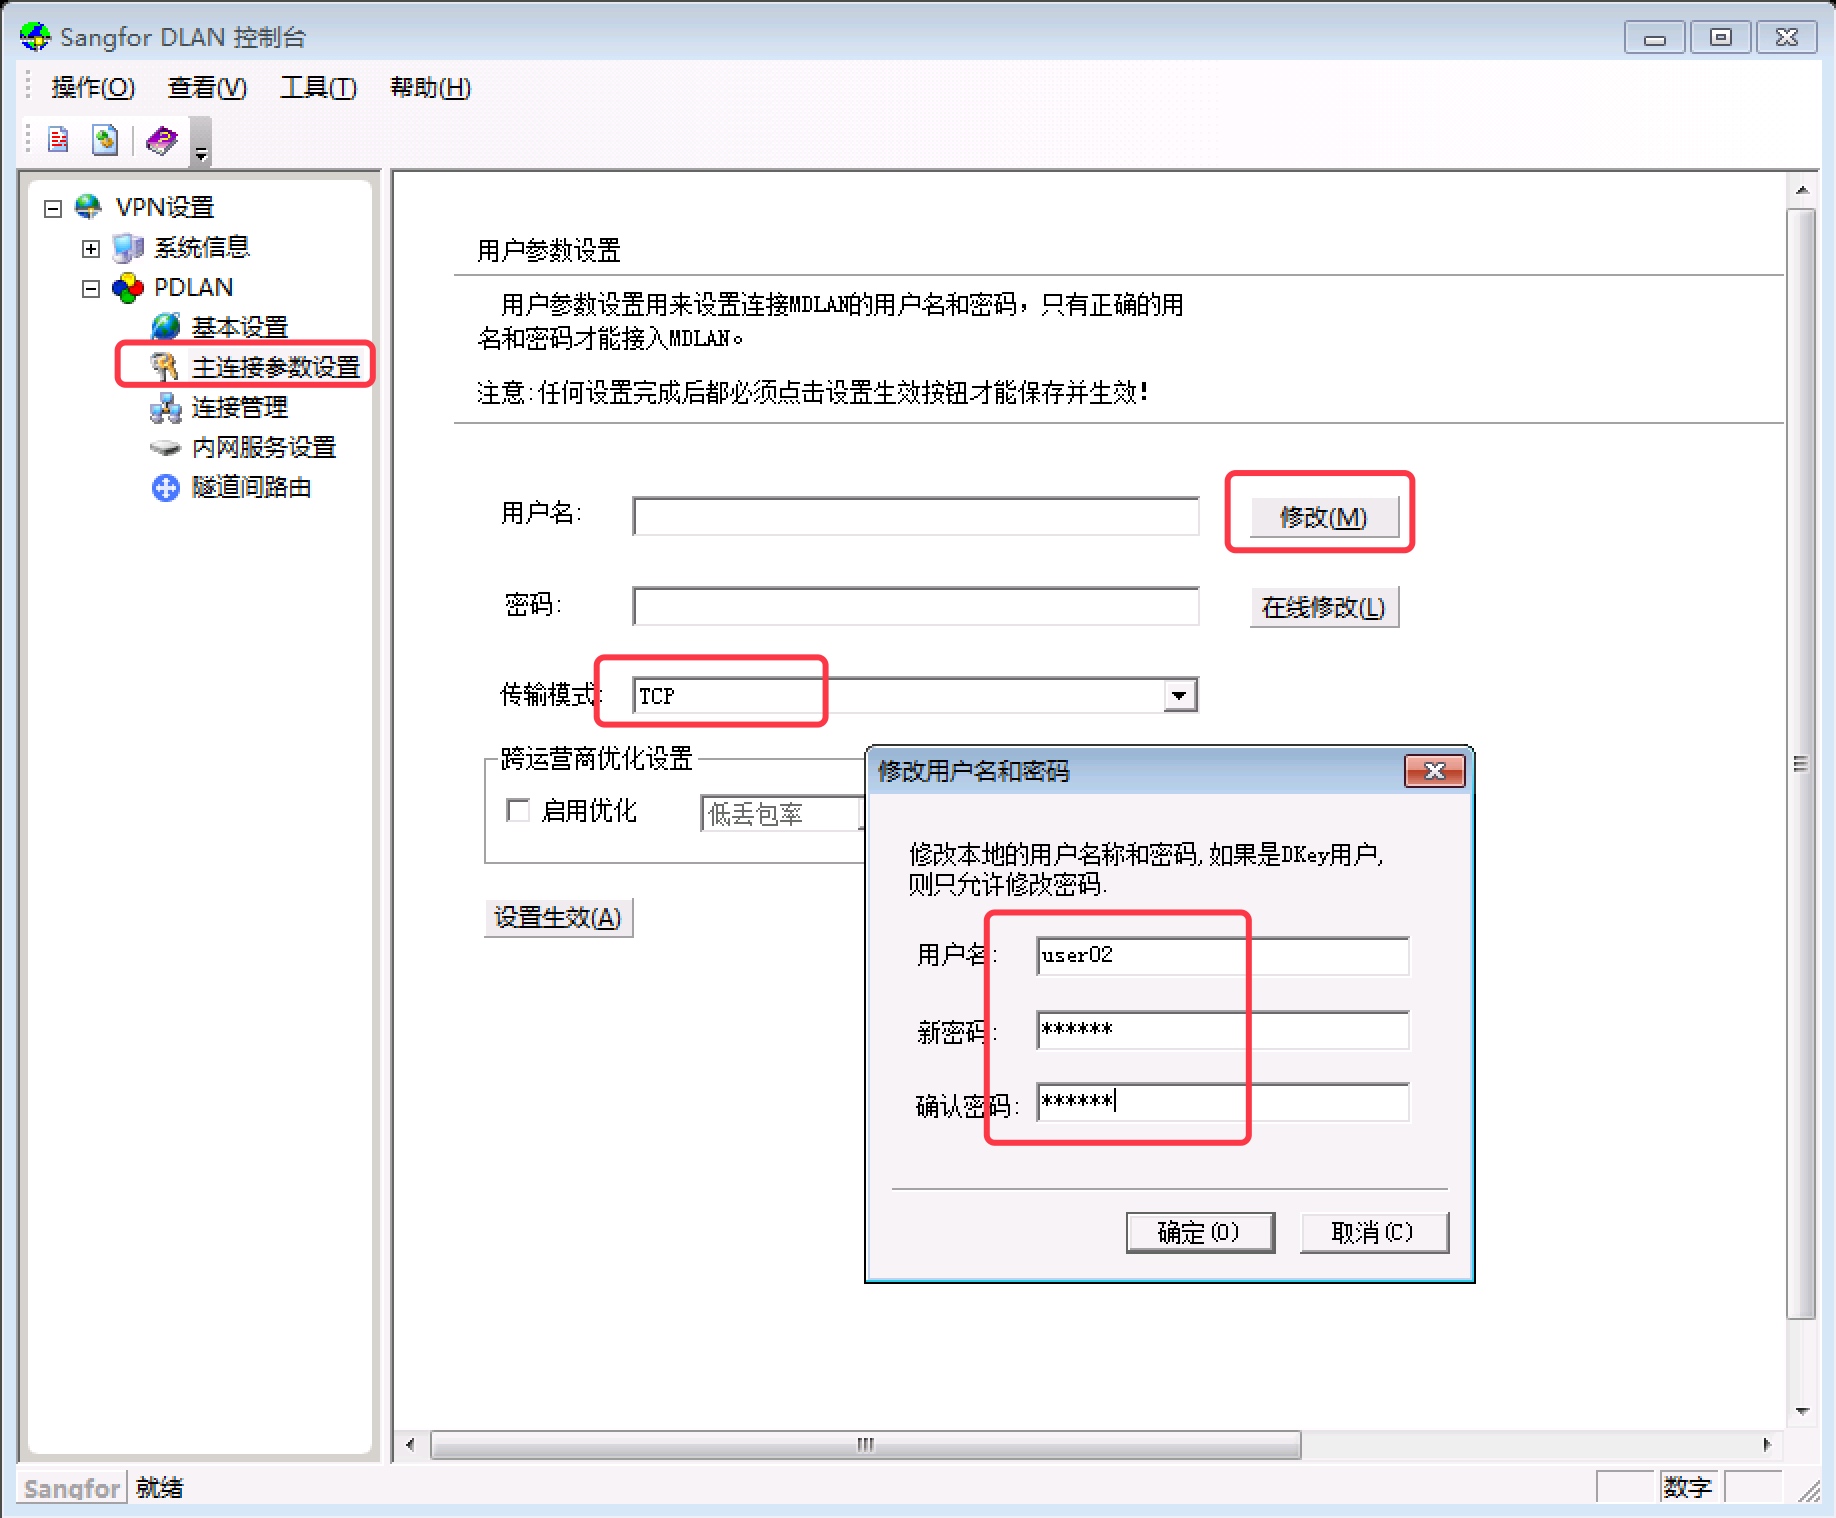Open the toolbar overflow options arrow
The height and width of the screenshot is (1518, 1836).
click(201, 141)
